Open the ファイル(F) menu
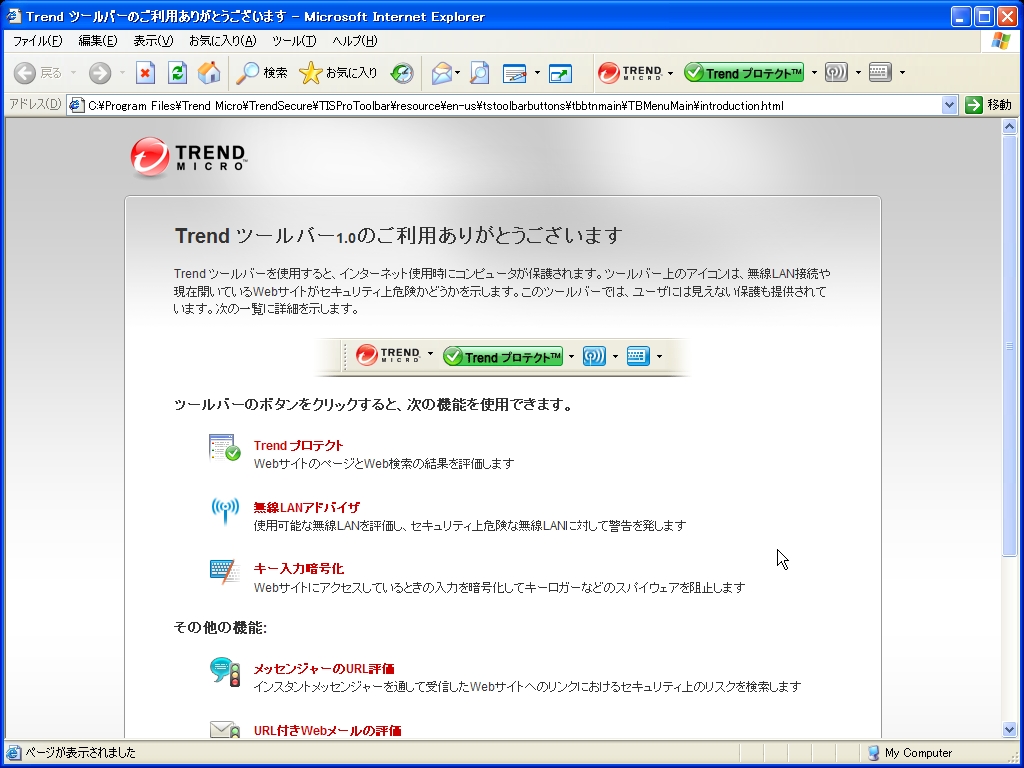This screenshot has height=768, width=1024. coord(38,41)
